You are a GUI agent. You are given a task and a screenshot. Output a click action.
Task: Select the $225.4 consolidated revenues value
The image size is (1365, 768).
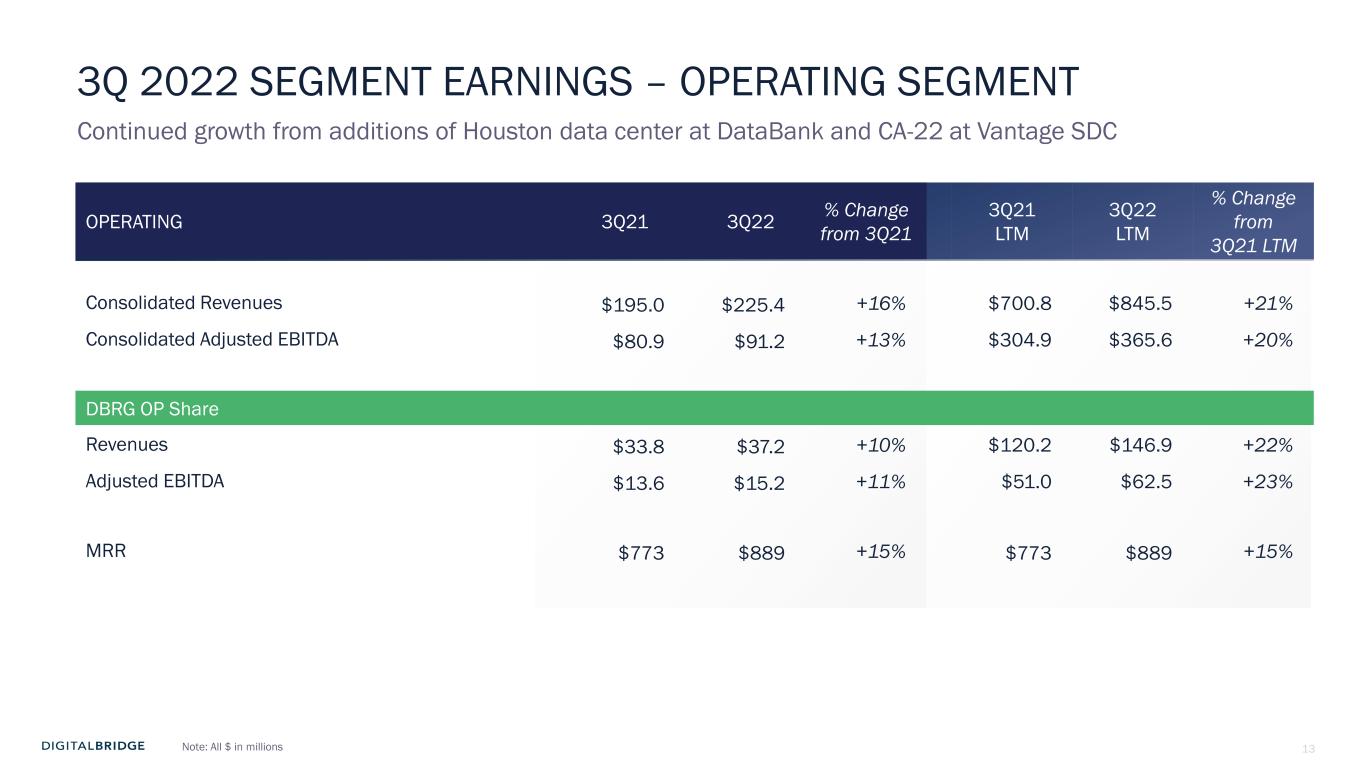click(x=752, y=304)
